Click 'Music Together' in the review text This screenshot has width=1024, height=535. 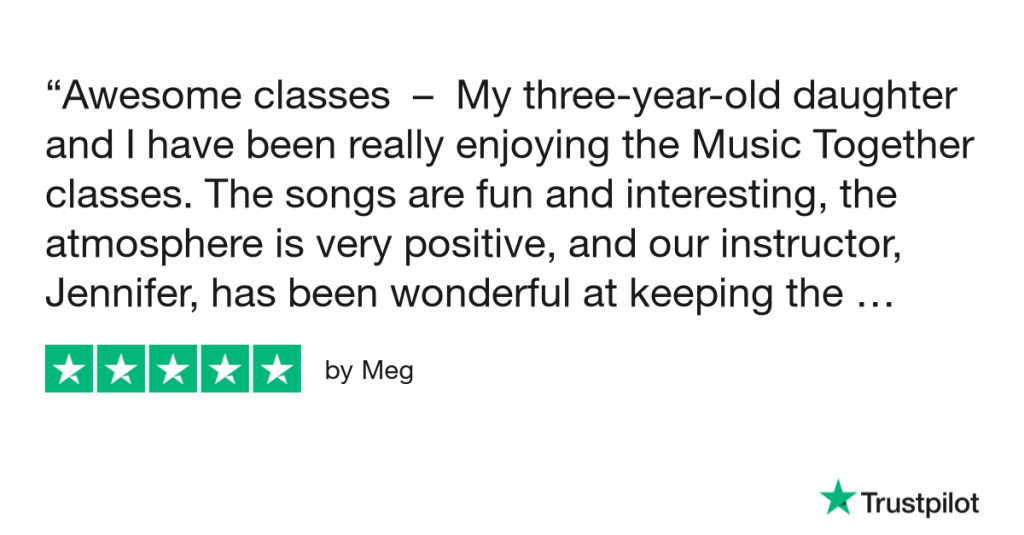[x=833, y=145]
